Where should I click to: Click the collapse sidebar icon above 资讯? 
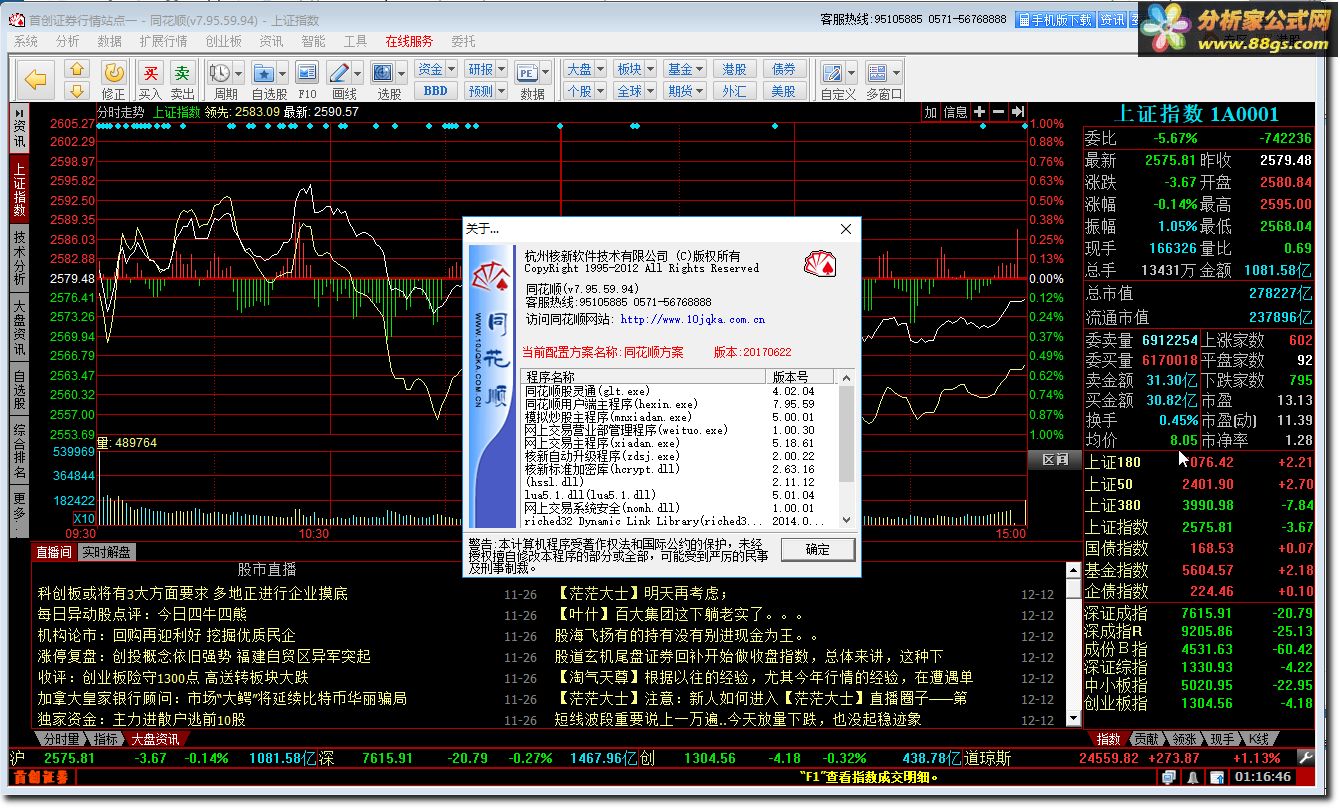click(19, 114)
